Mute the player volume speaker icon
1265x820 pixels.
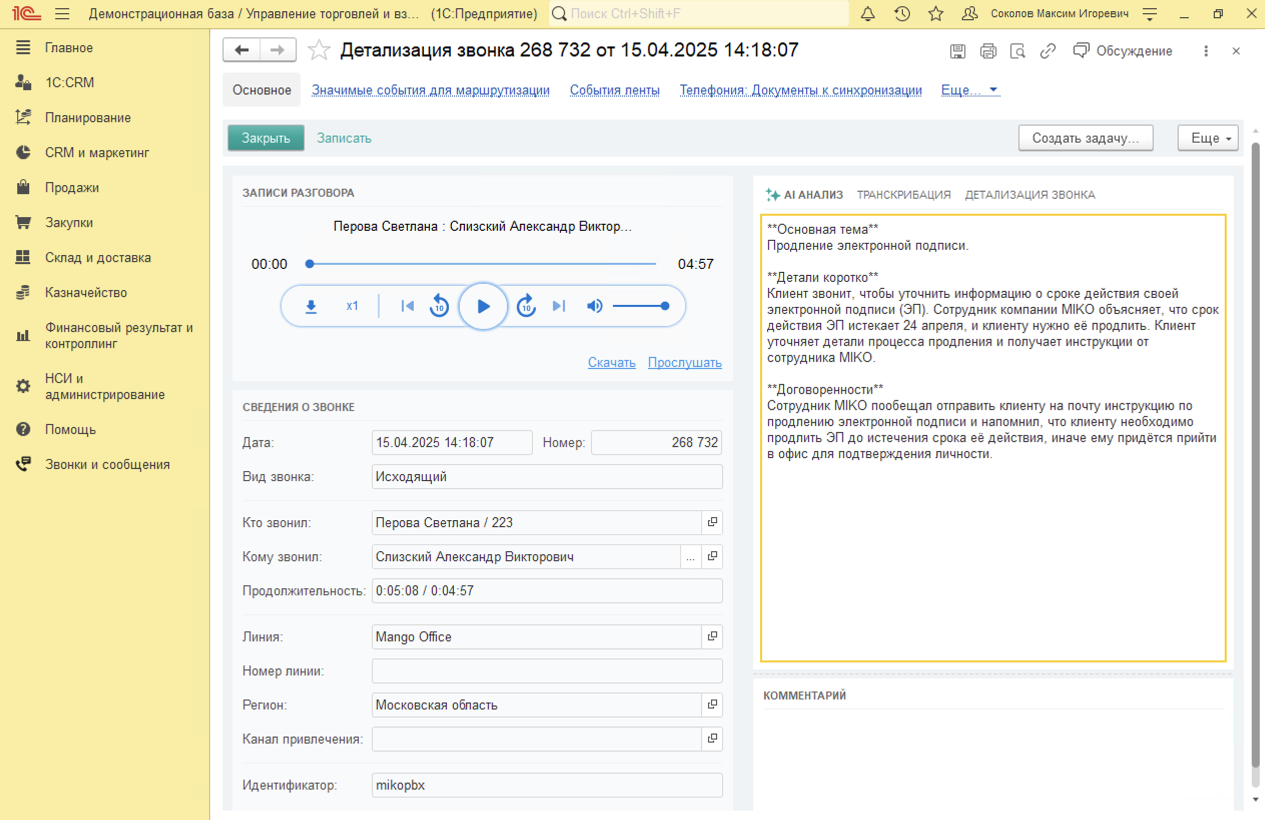tap(595, 306)
